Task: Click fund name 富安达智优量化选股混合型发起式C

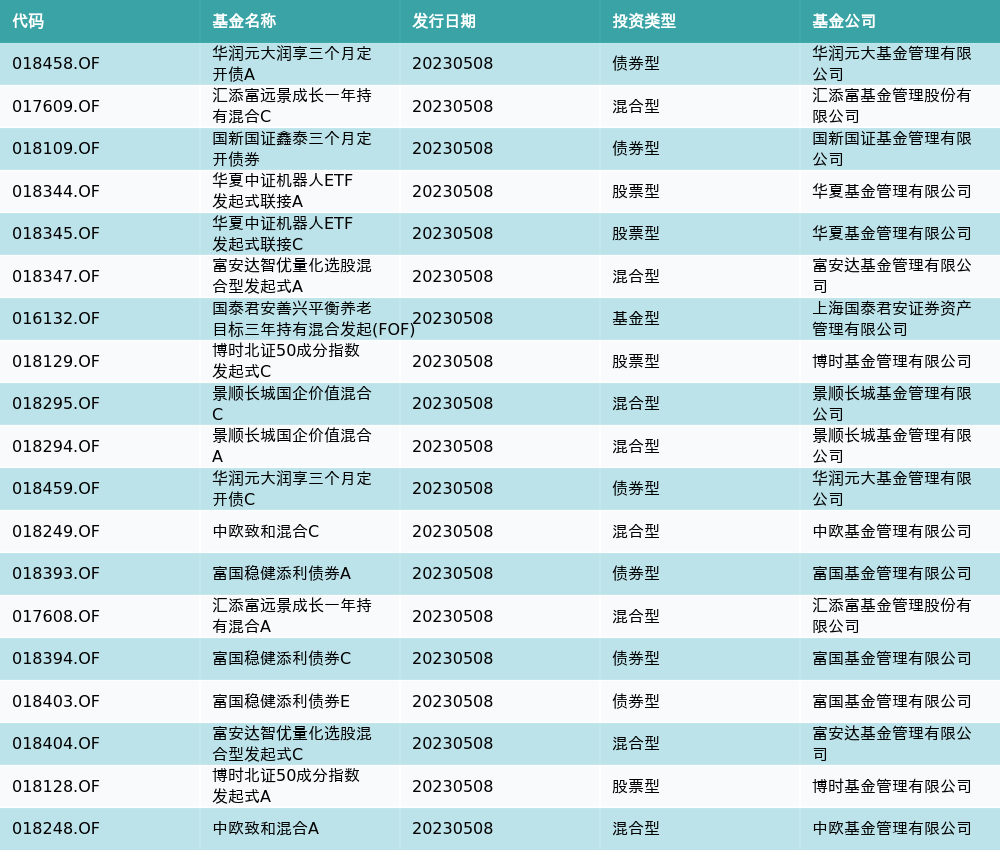Action: 292,744
